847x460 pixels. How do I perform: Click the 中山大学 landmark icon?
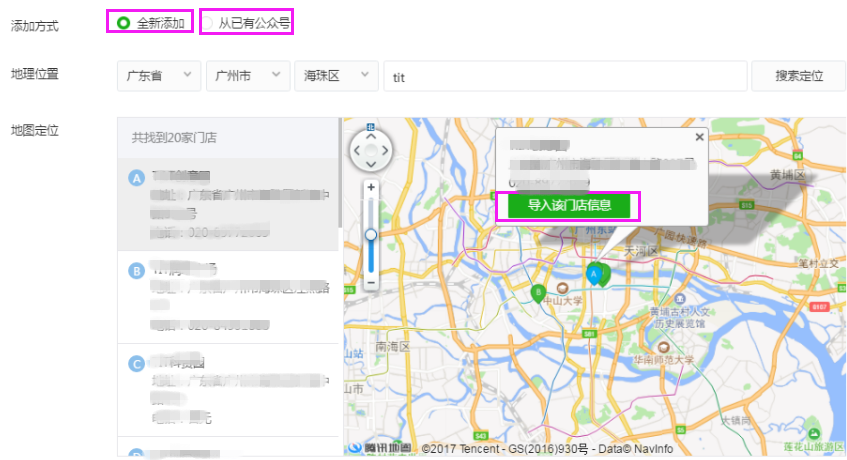click(562, 287)
